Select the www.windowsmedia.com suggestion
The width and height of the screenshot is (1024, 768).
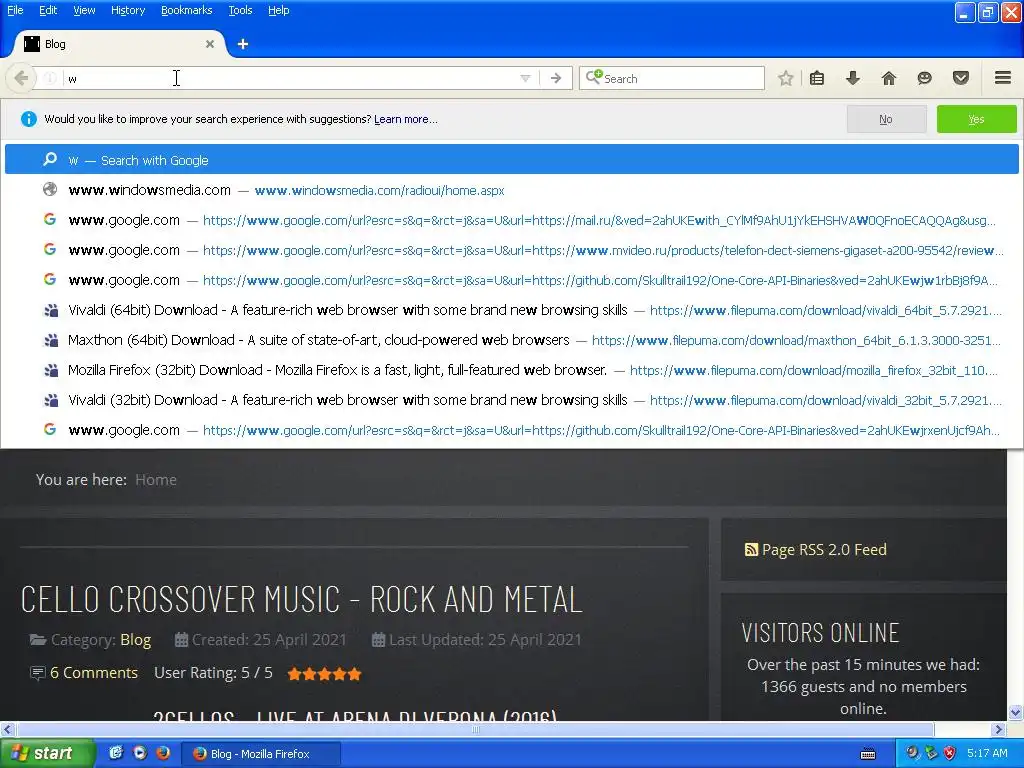511,190
